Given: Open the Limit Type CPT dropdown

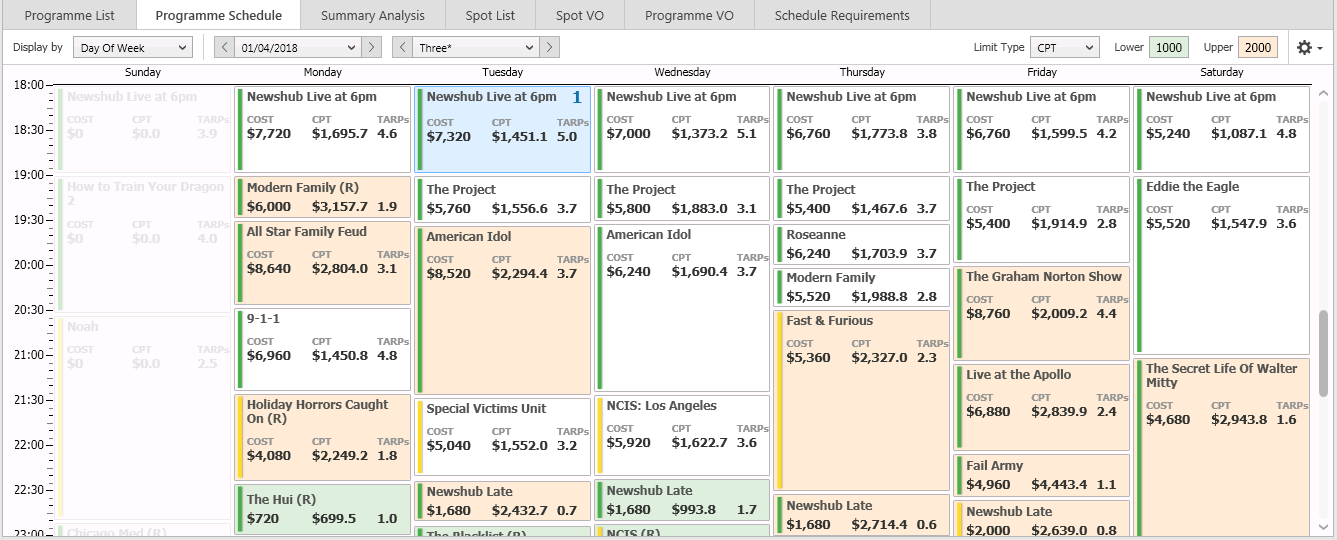Looking at the screenshot, I should tap(1064, 47).
